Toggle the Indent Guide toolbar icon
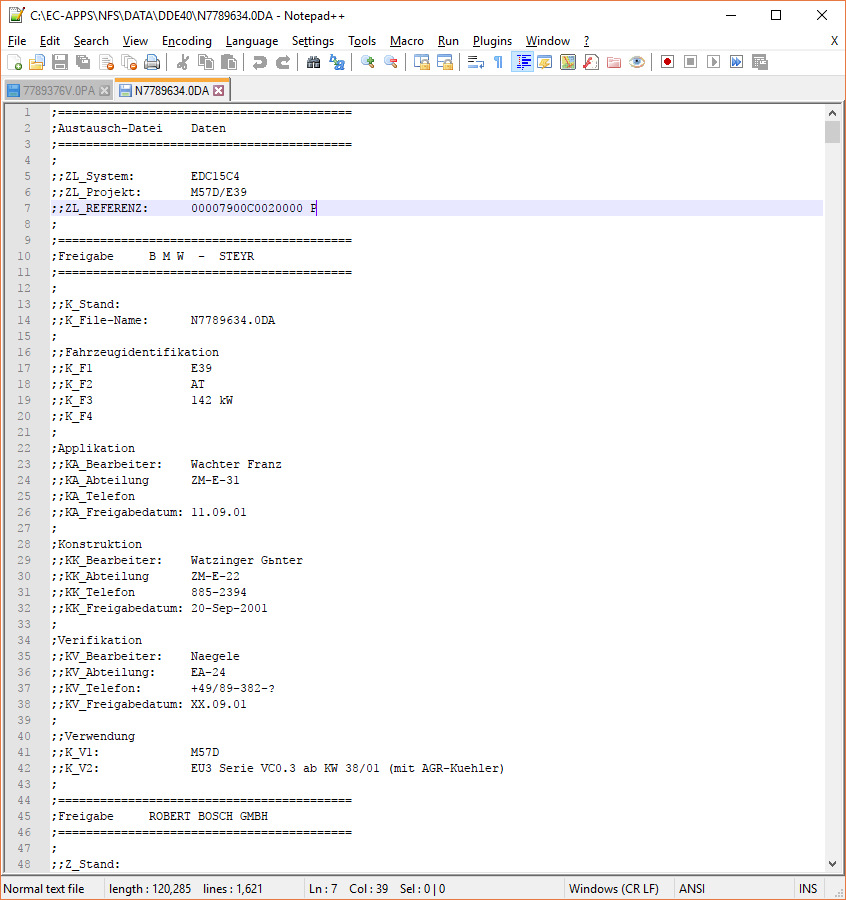Image resolution: width=846 pixels, height=900 pixels. [x=522, y=62]
